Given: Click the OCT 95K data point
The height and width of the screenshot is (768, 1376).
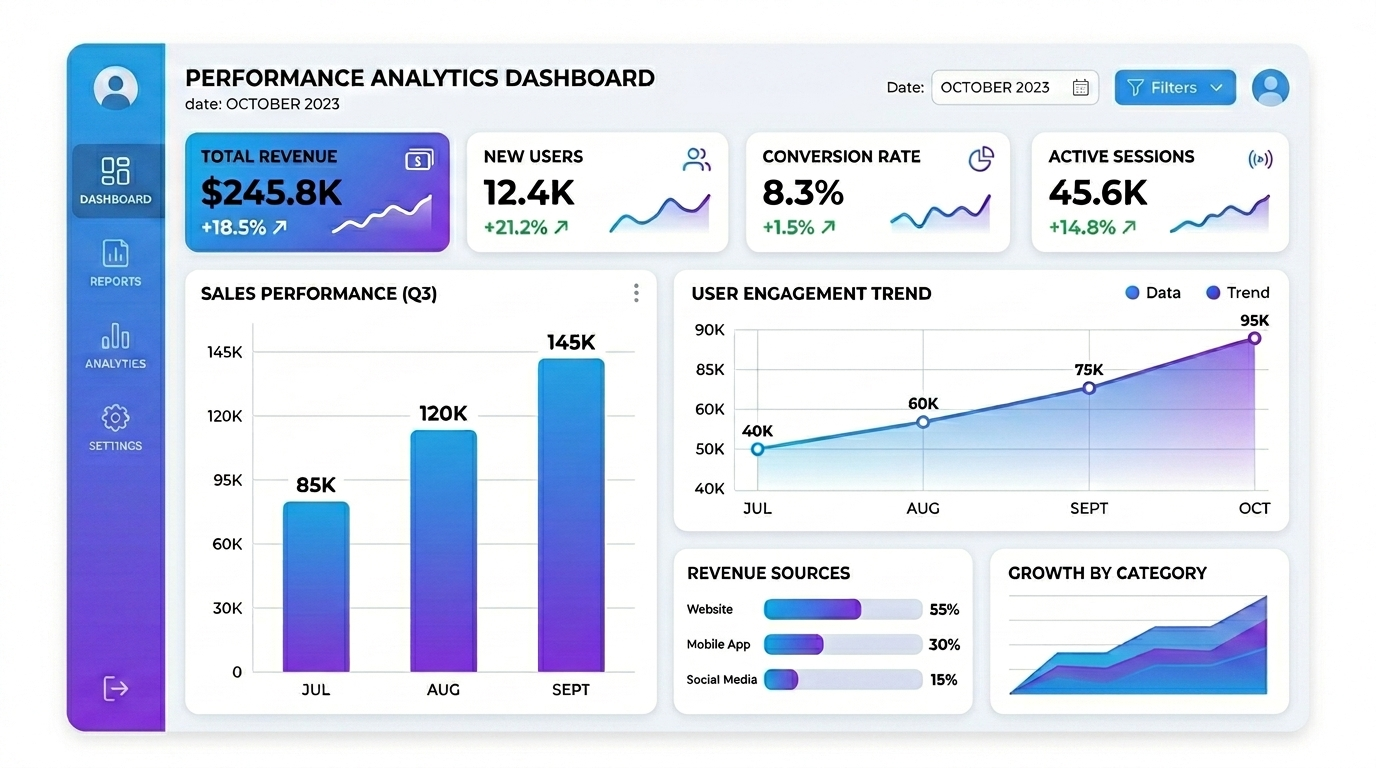Looking at the screenshot, I should pyautogui.click(x=1254, y=338).
